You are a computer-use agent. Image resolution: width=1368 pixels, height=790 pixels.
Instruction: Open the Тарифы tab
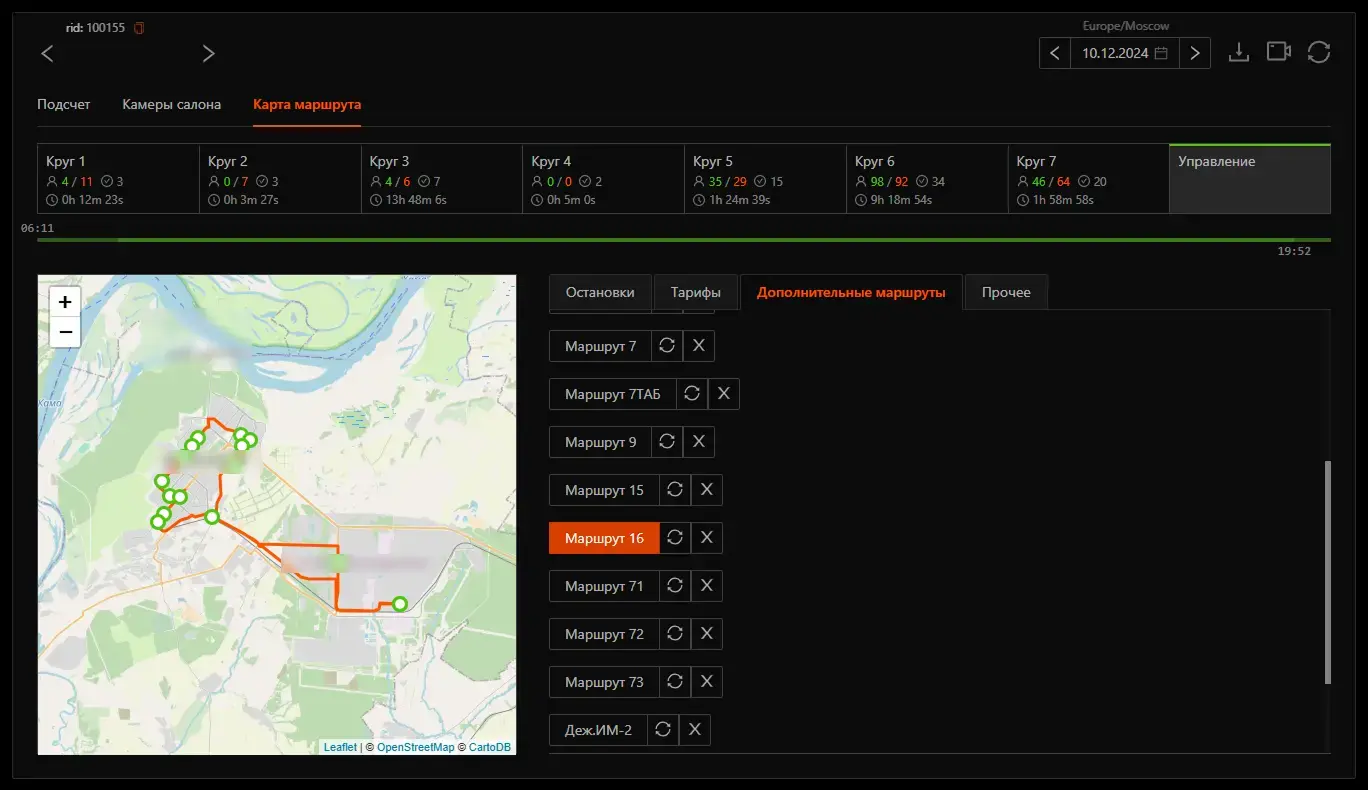coord(696,292)
